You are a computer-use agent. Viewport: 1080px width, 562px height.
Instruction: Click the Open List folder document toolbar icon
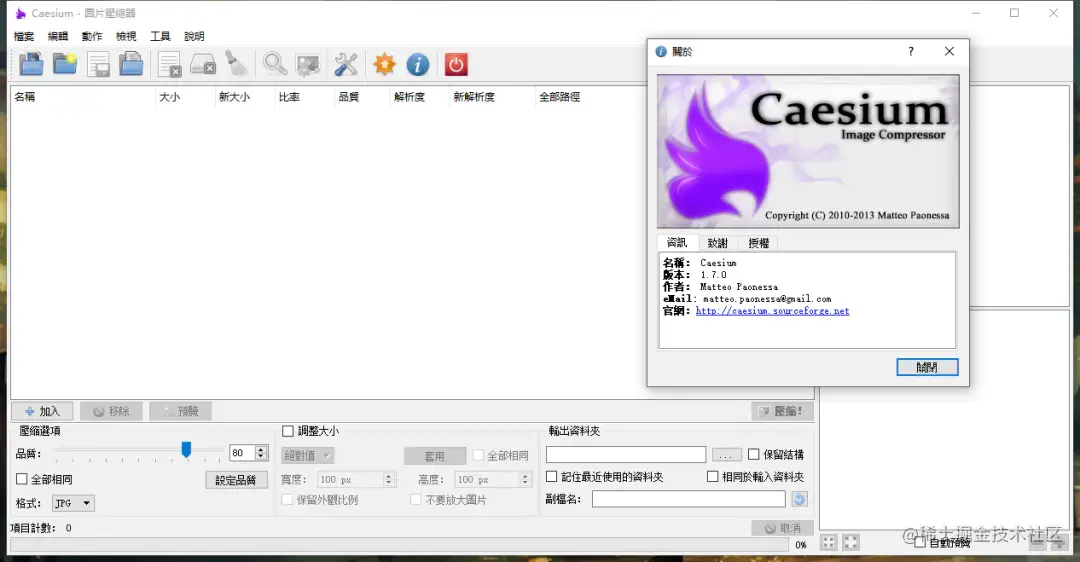coord(131,64)
